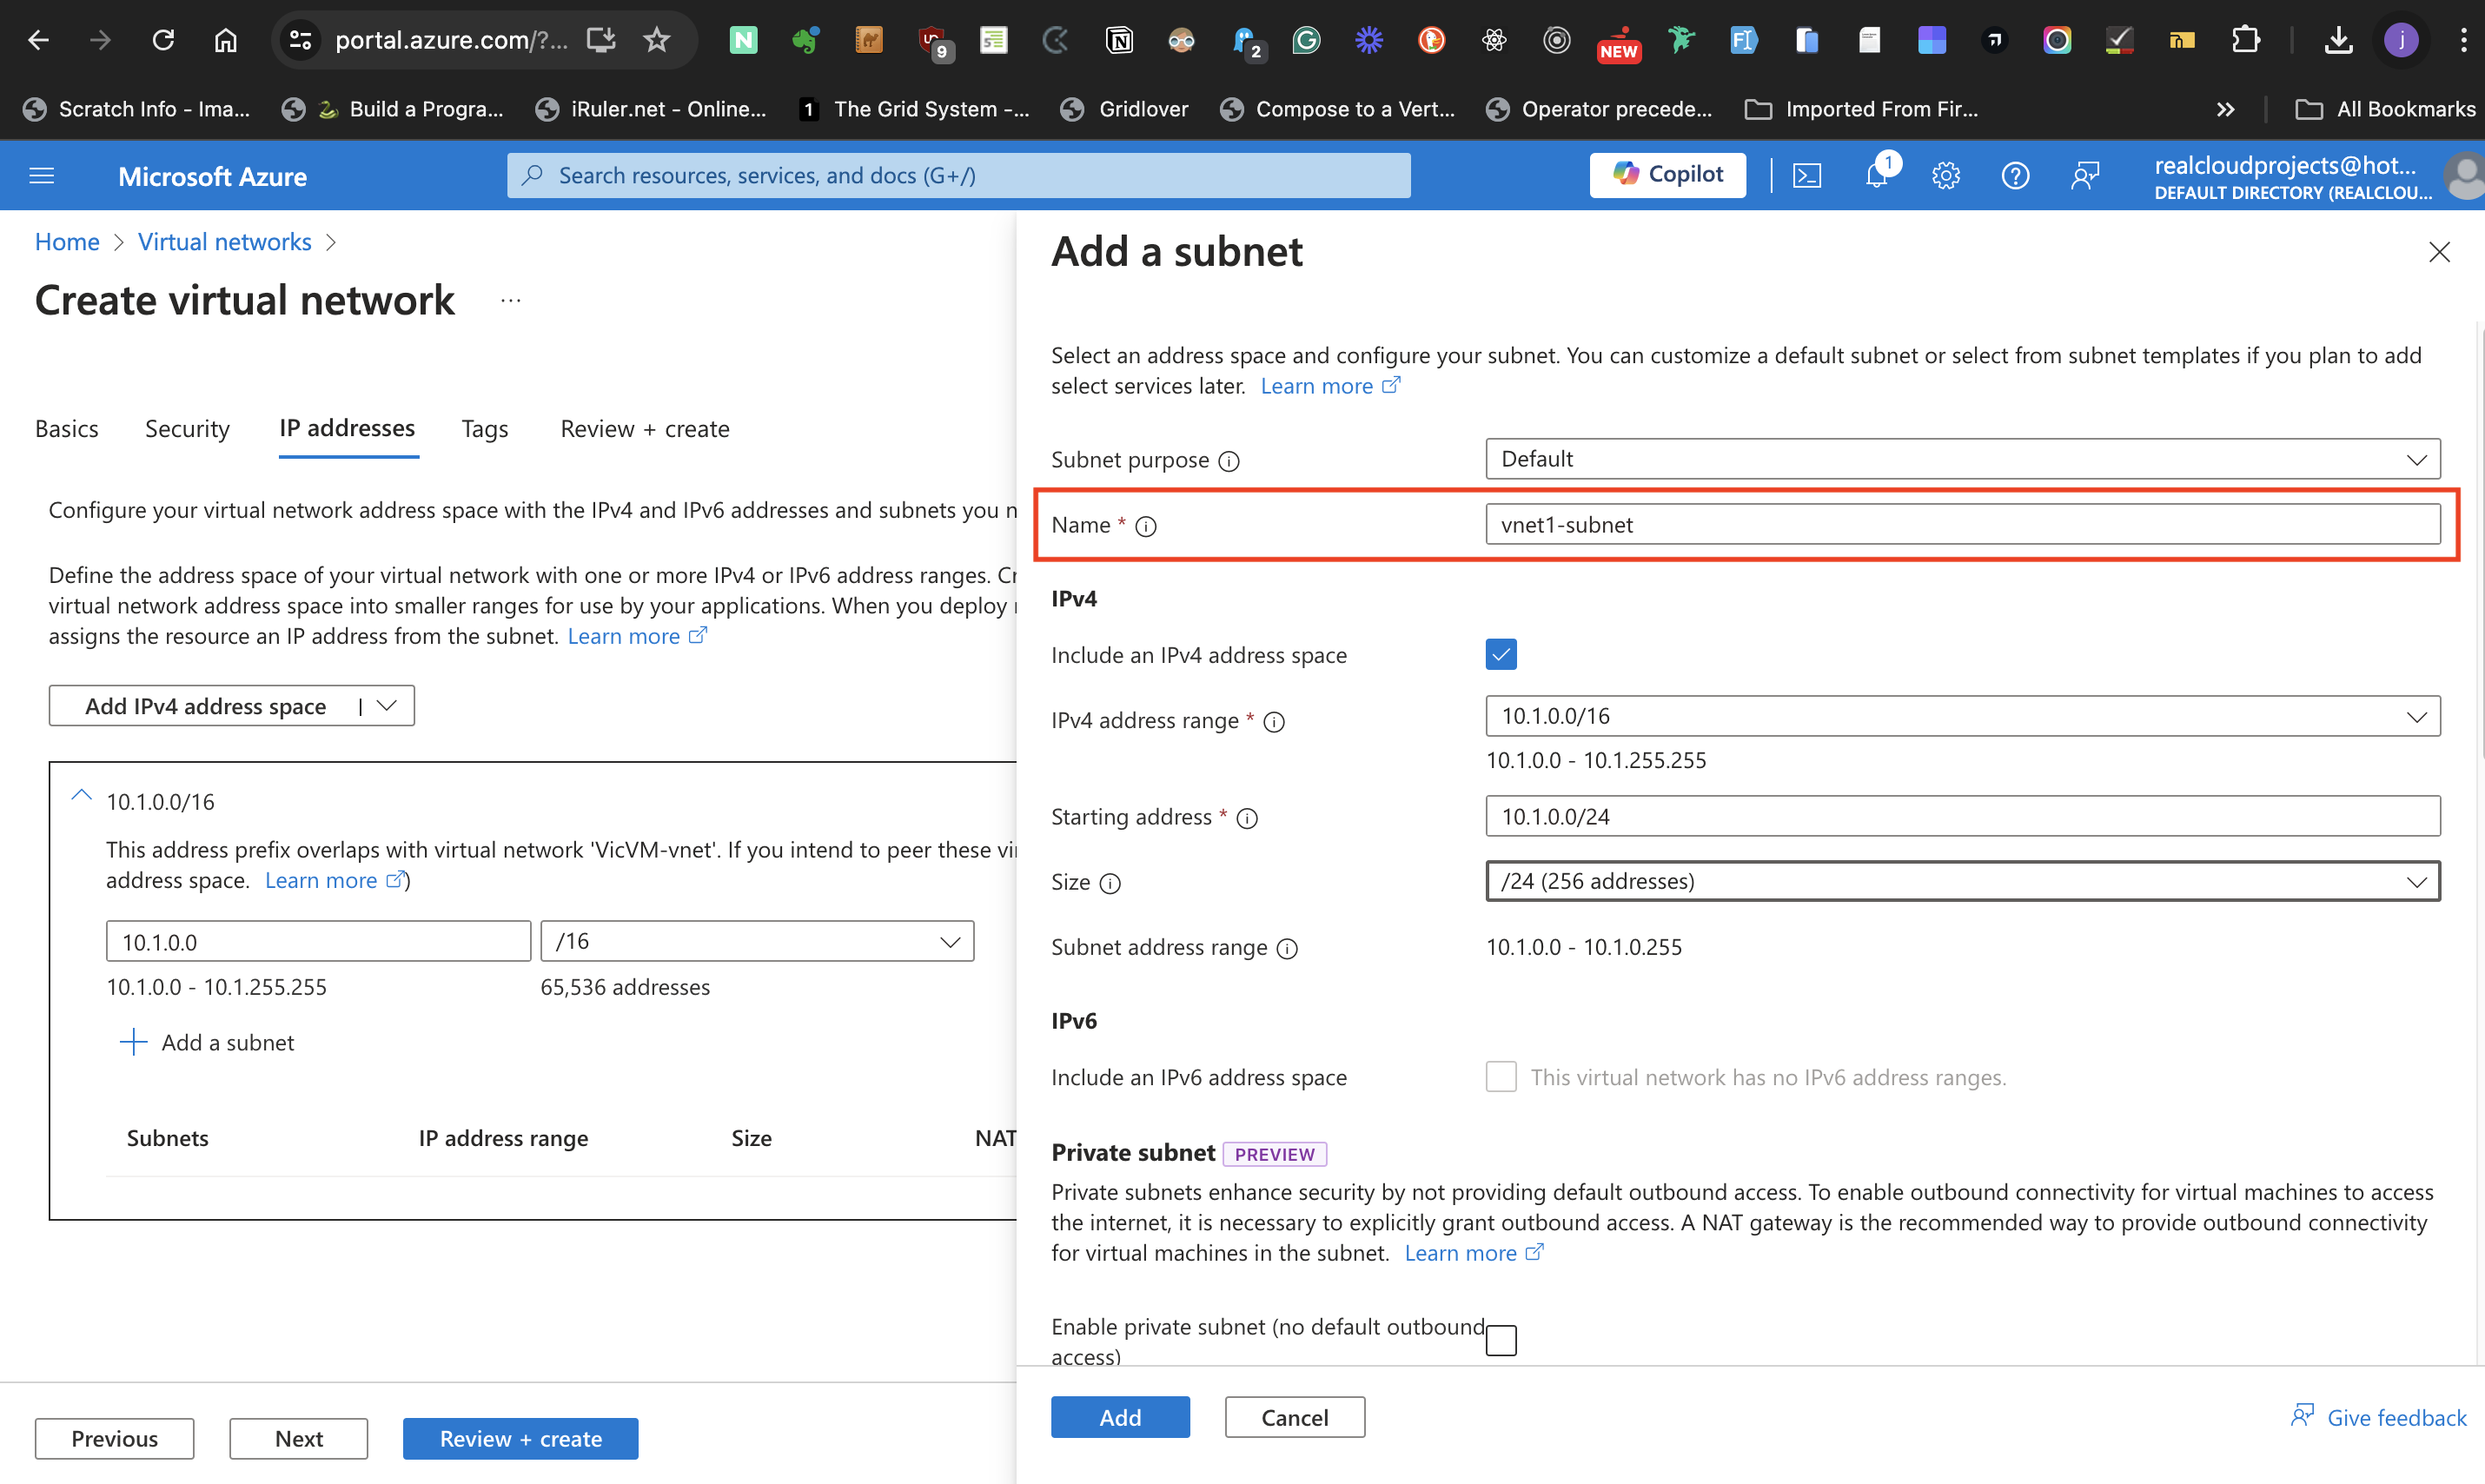The width and height of the screenshot is (2485, 1484).
Task: Launch Copilot in the Azure portal
Action: [x=1667, y=174]
